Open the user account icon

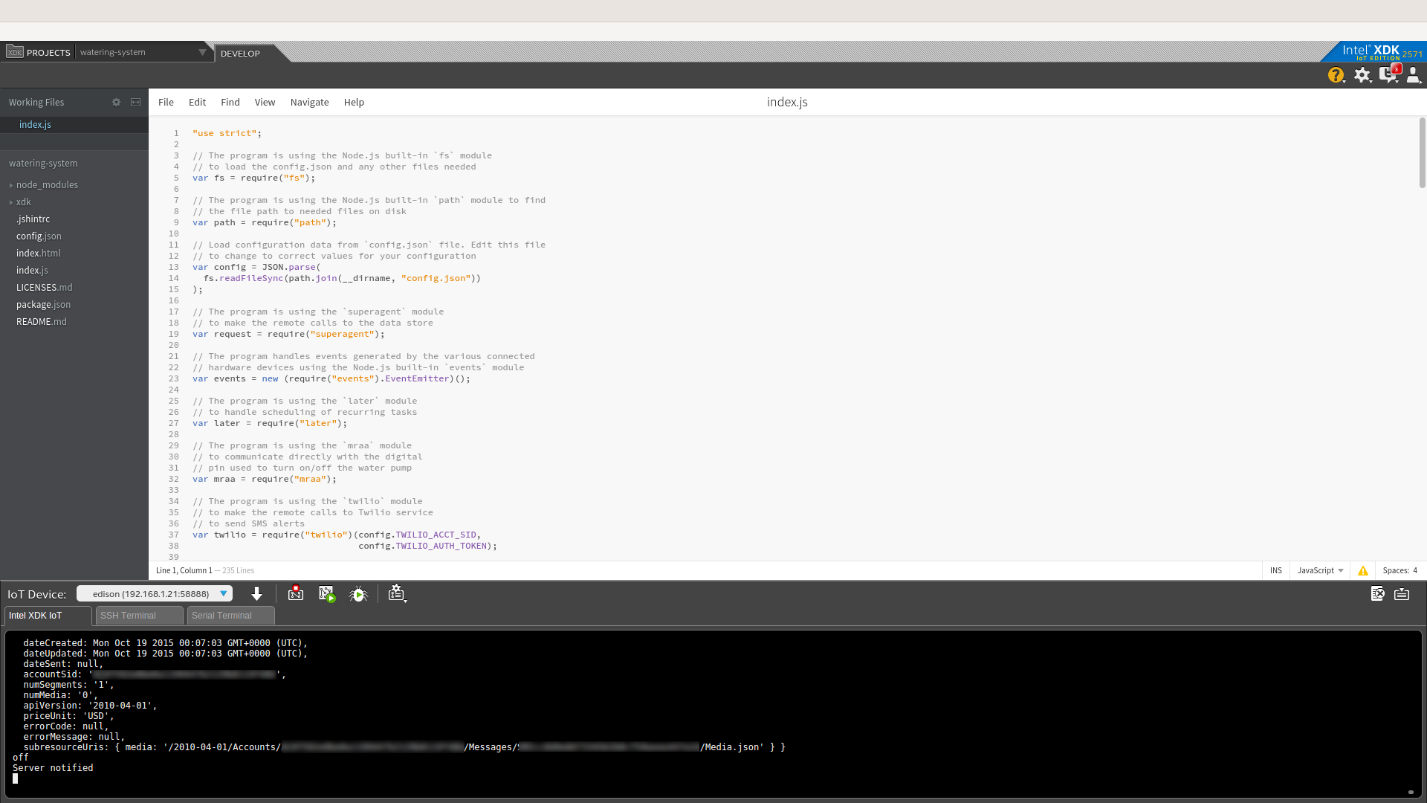tap(1413, 75)
